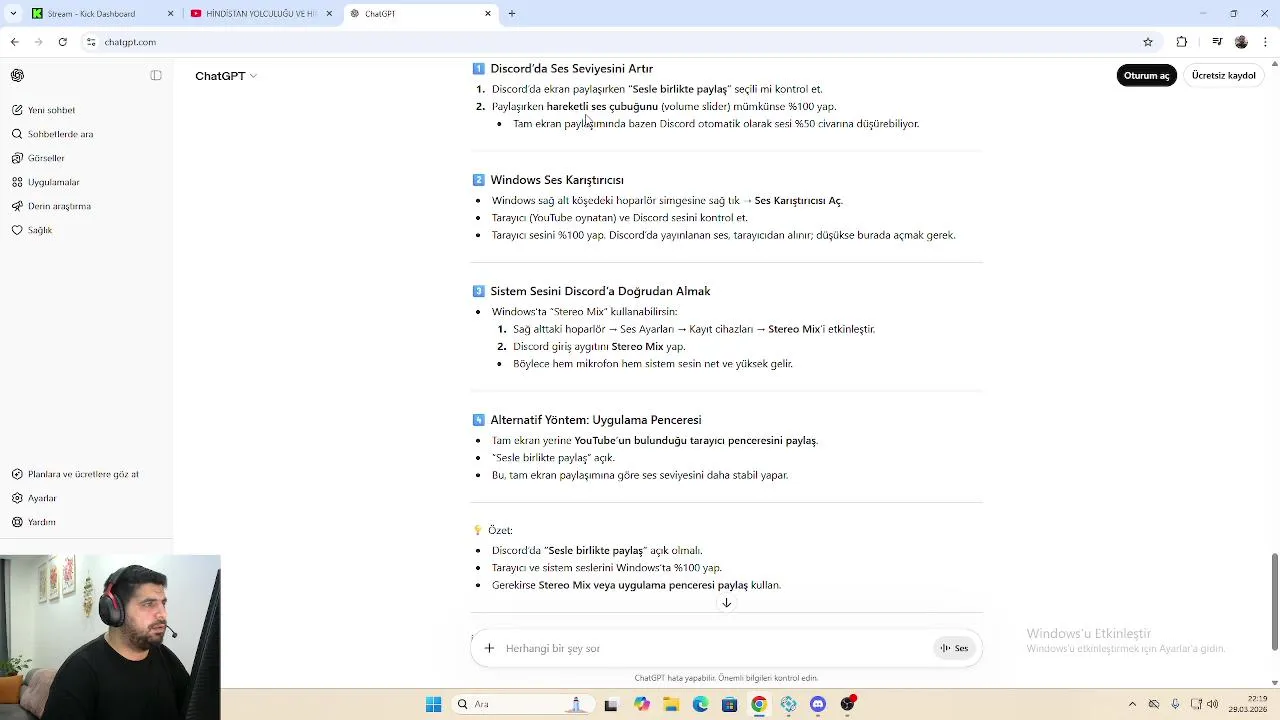The height and width of the screenshot is (720, 1280).
Task: Click heading Sistem Sesini Discord'a Doğrudan Almak
Action: pyautogui.click(x=600, y=291)
